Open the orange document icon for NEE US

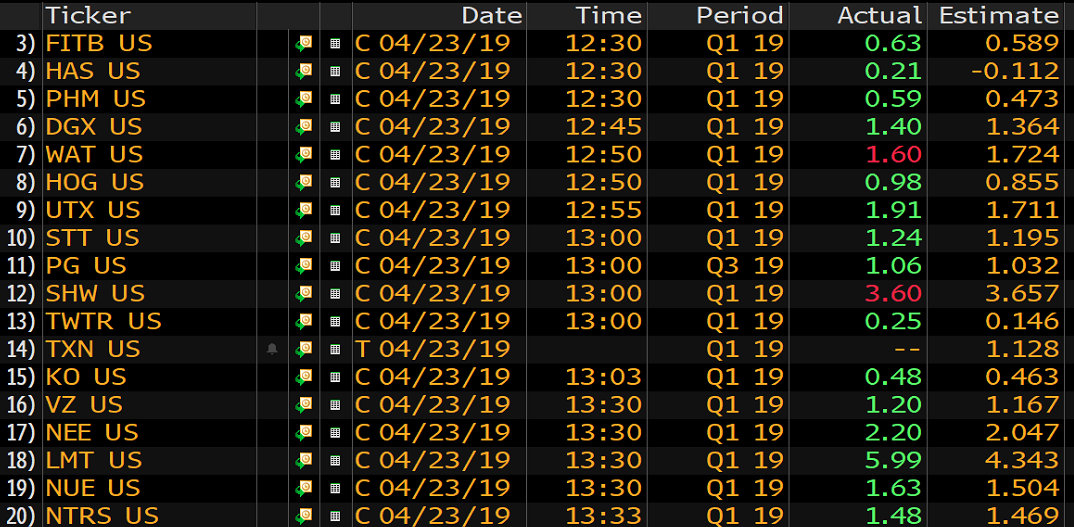pyautogui.click(x=303, y=432)
